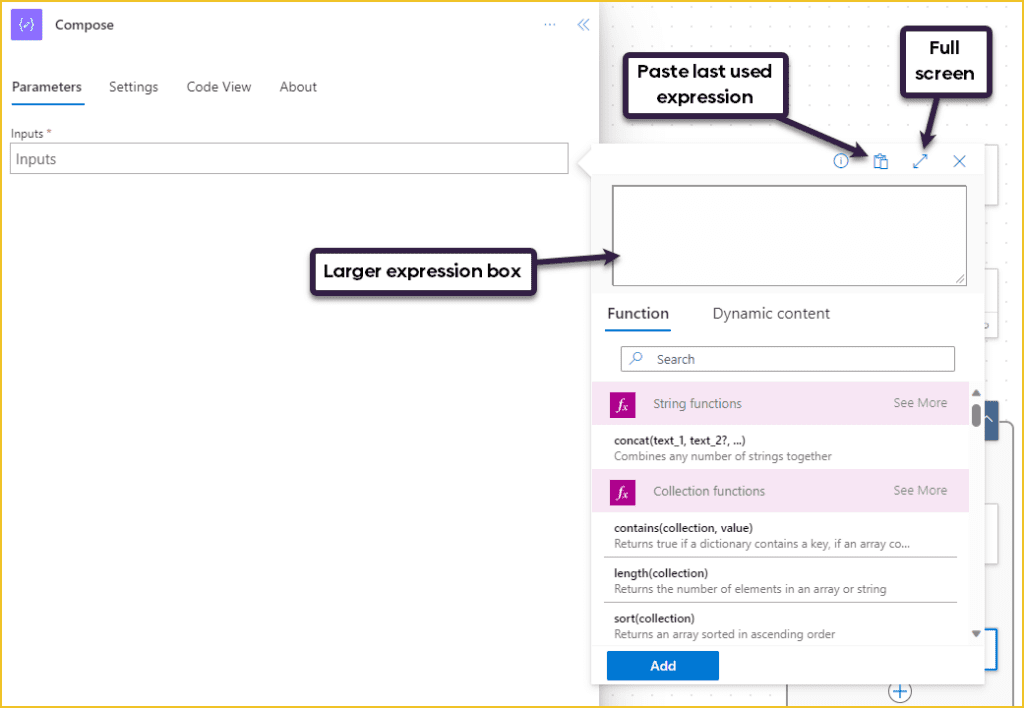Close the expression editor with the X
Viewport: 1024px width, 708px height.
(959, 160)
